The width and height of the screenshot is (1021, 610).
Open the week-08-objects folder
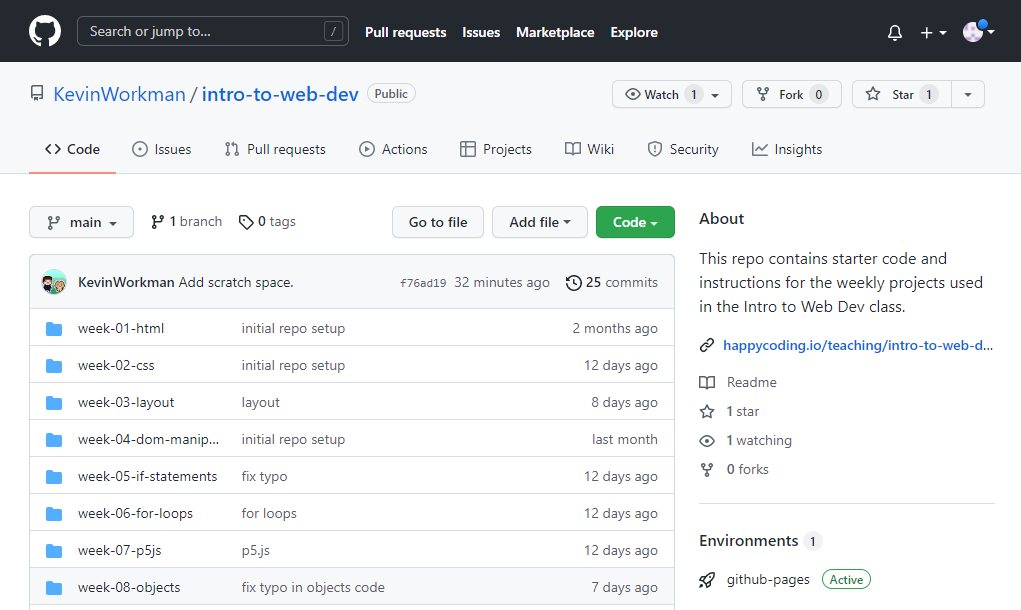point(129,588)
